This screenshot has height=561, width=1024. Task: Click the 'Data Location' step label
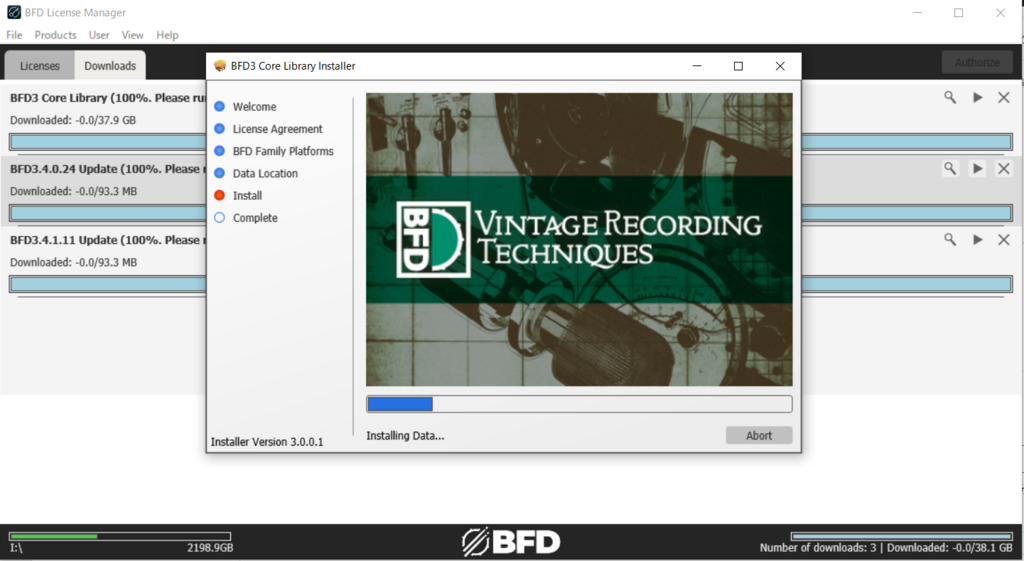pyautogui.click(x=265, y=173)
